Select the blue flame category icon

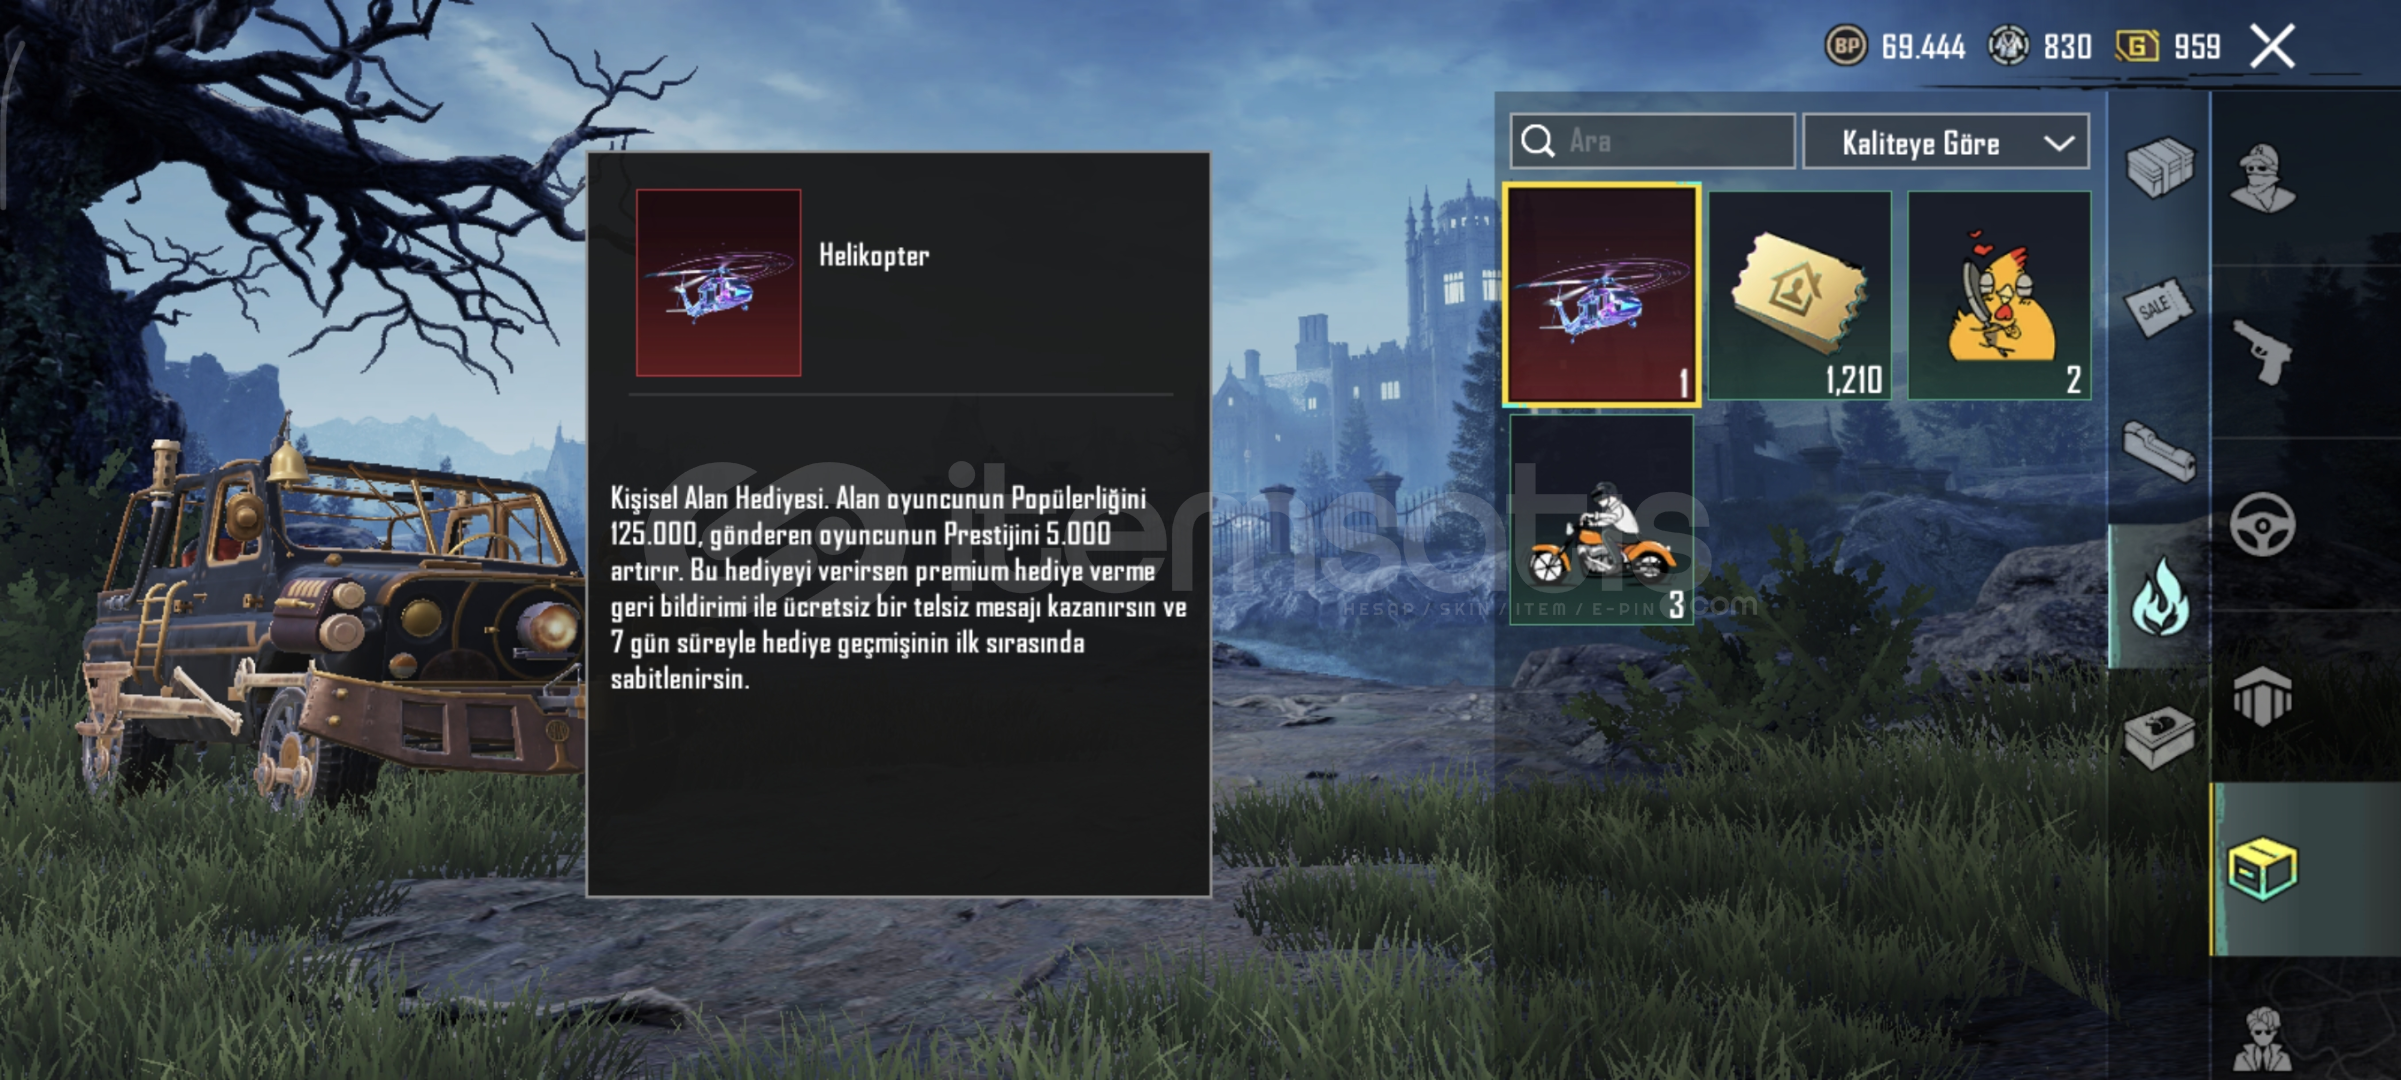2159,597
